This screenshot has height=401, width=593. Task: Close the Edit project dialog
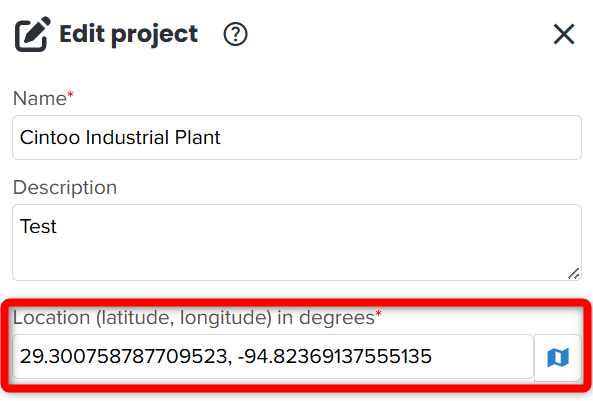(x=564, y=34)
